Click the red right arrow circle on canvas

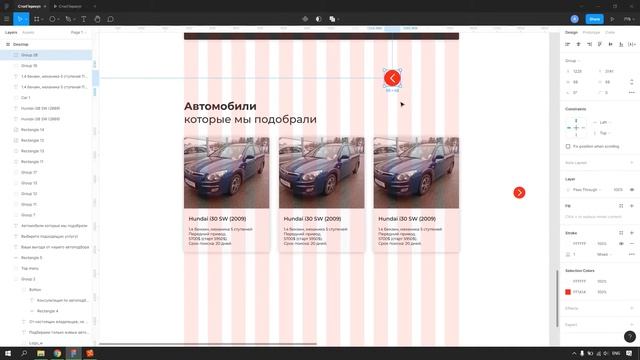519,193
